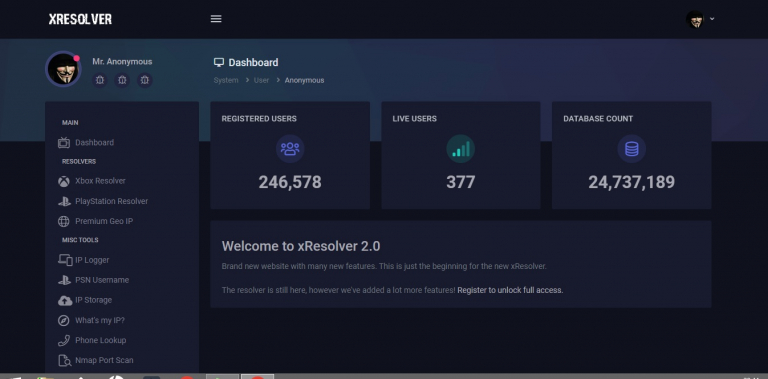Click the PlayStation logo beside PSN Username
This screenshot has height=379, width=768.
64,280
